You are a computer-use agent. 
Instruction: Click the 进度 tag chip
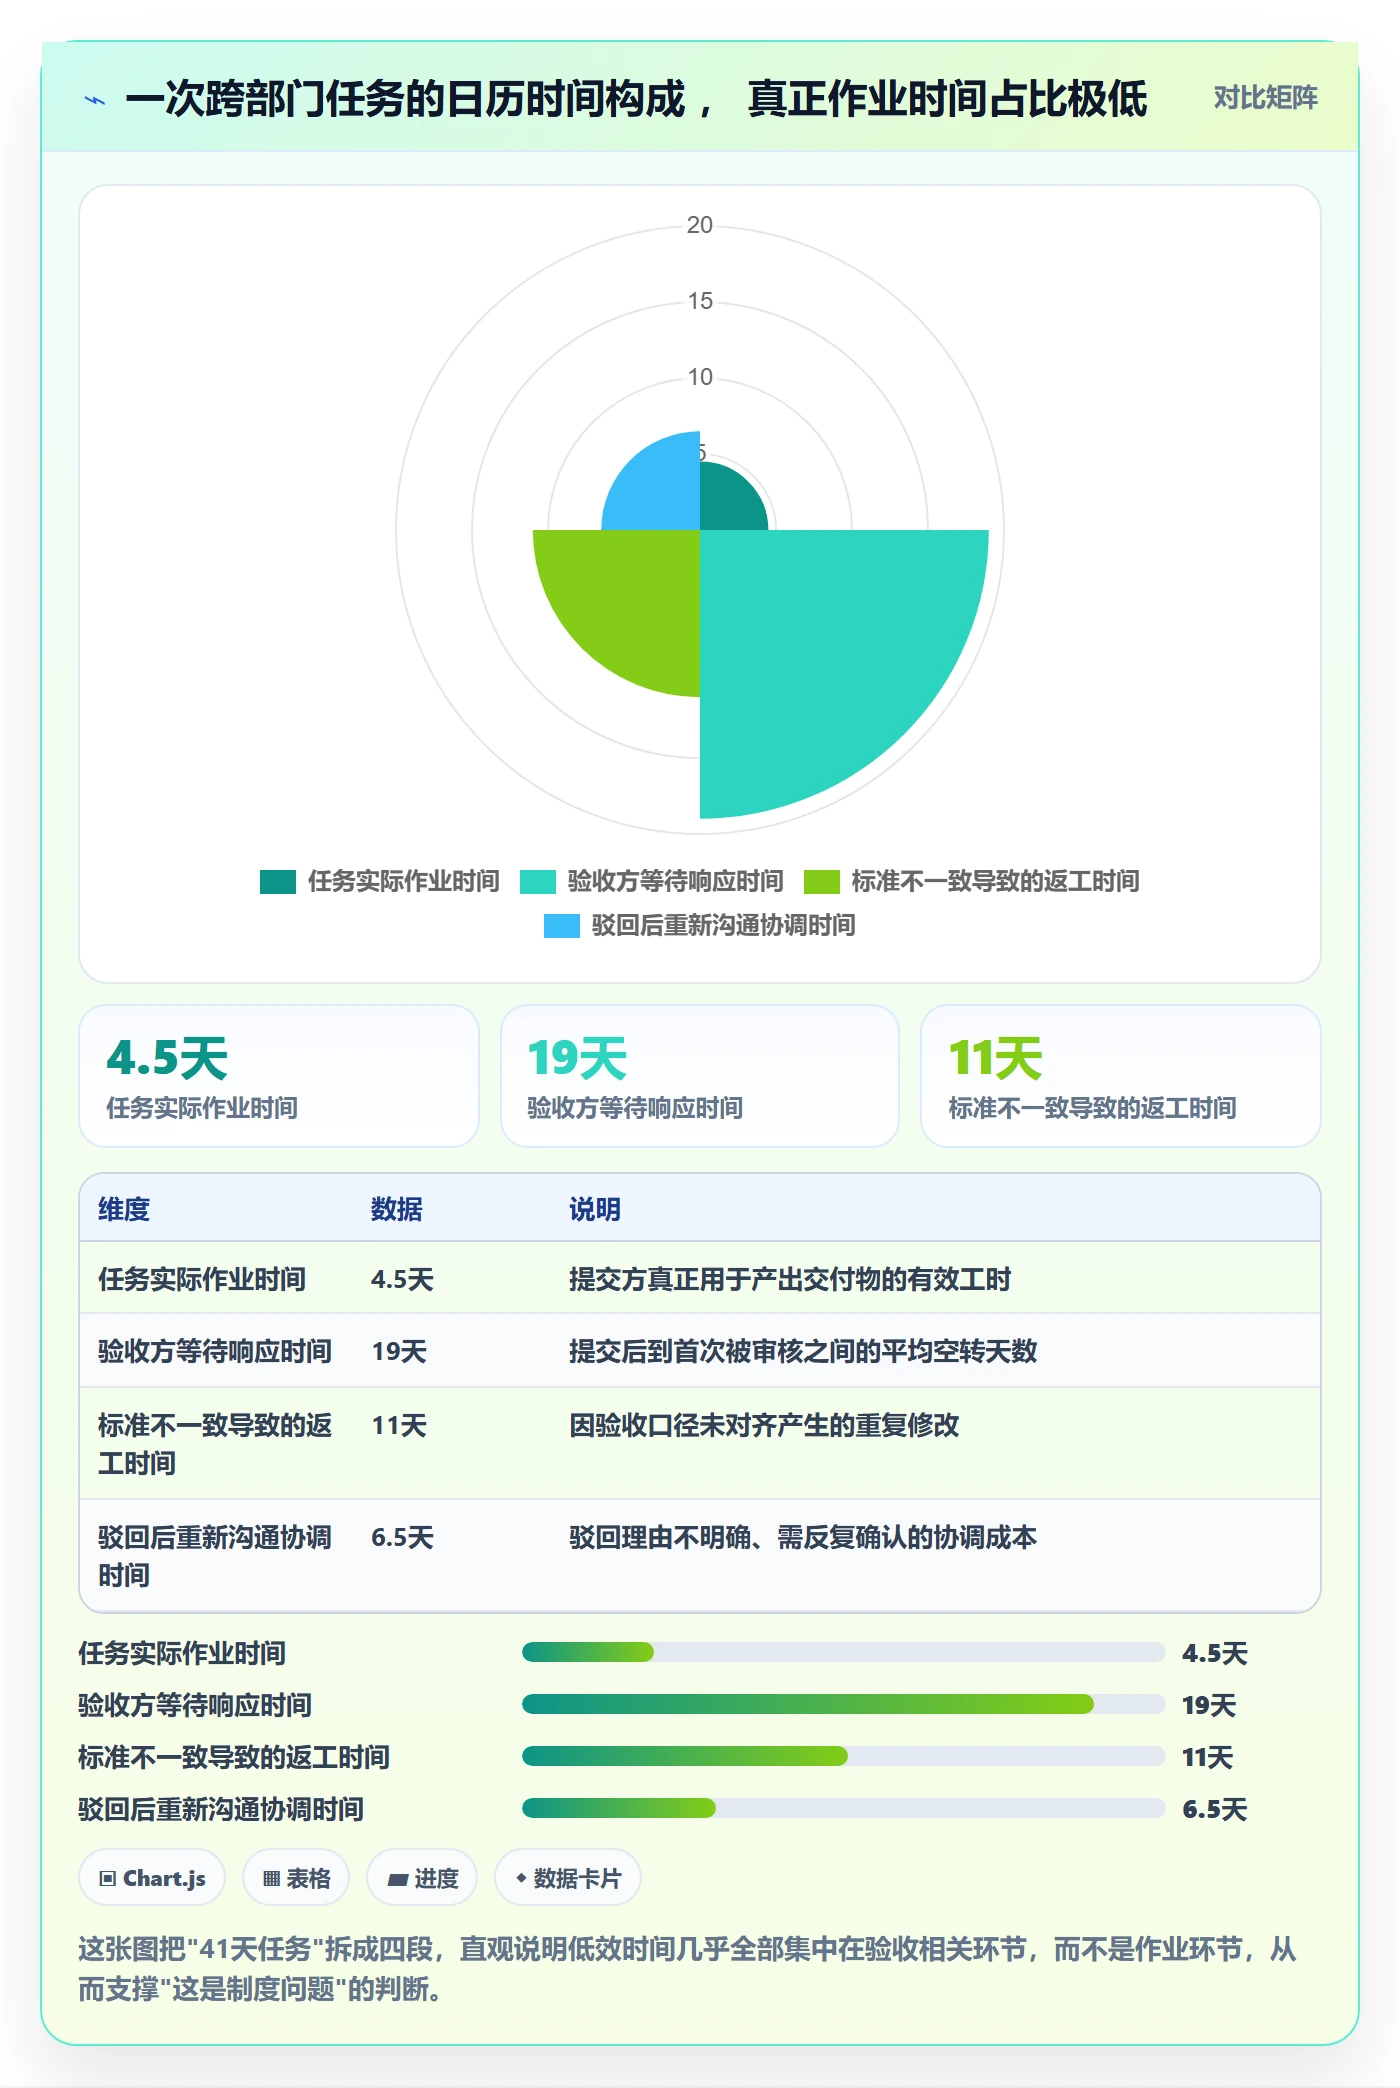[x=422, y=1878]
